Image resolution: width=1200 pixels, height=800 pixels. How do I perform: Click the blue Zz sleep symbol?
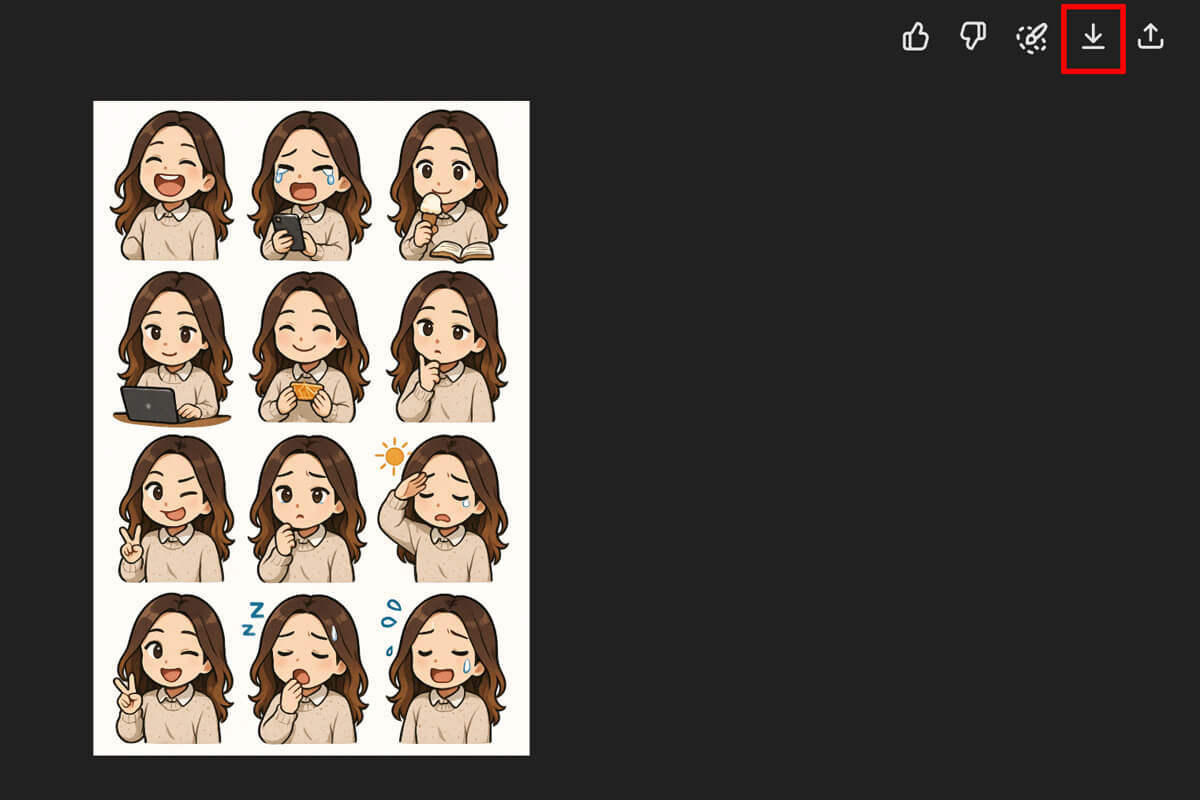tap(251, 618)
